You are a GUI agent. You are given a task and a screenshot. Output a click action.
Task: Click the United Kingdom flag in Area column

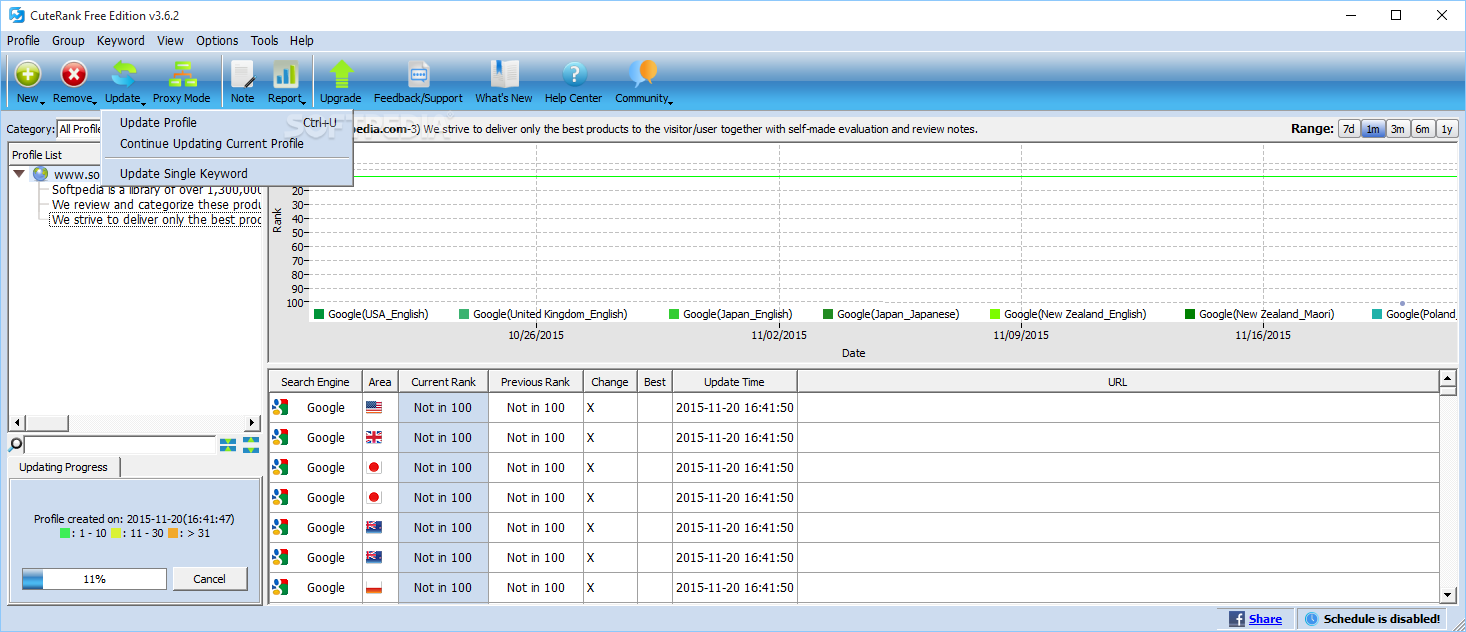[x=374, y=438]
